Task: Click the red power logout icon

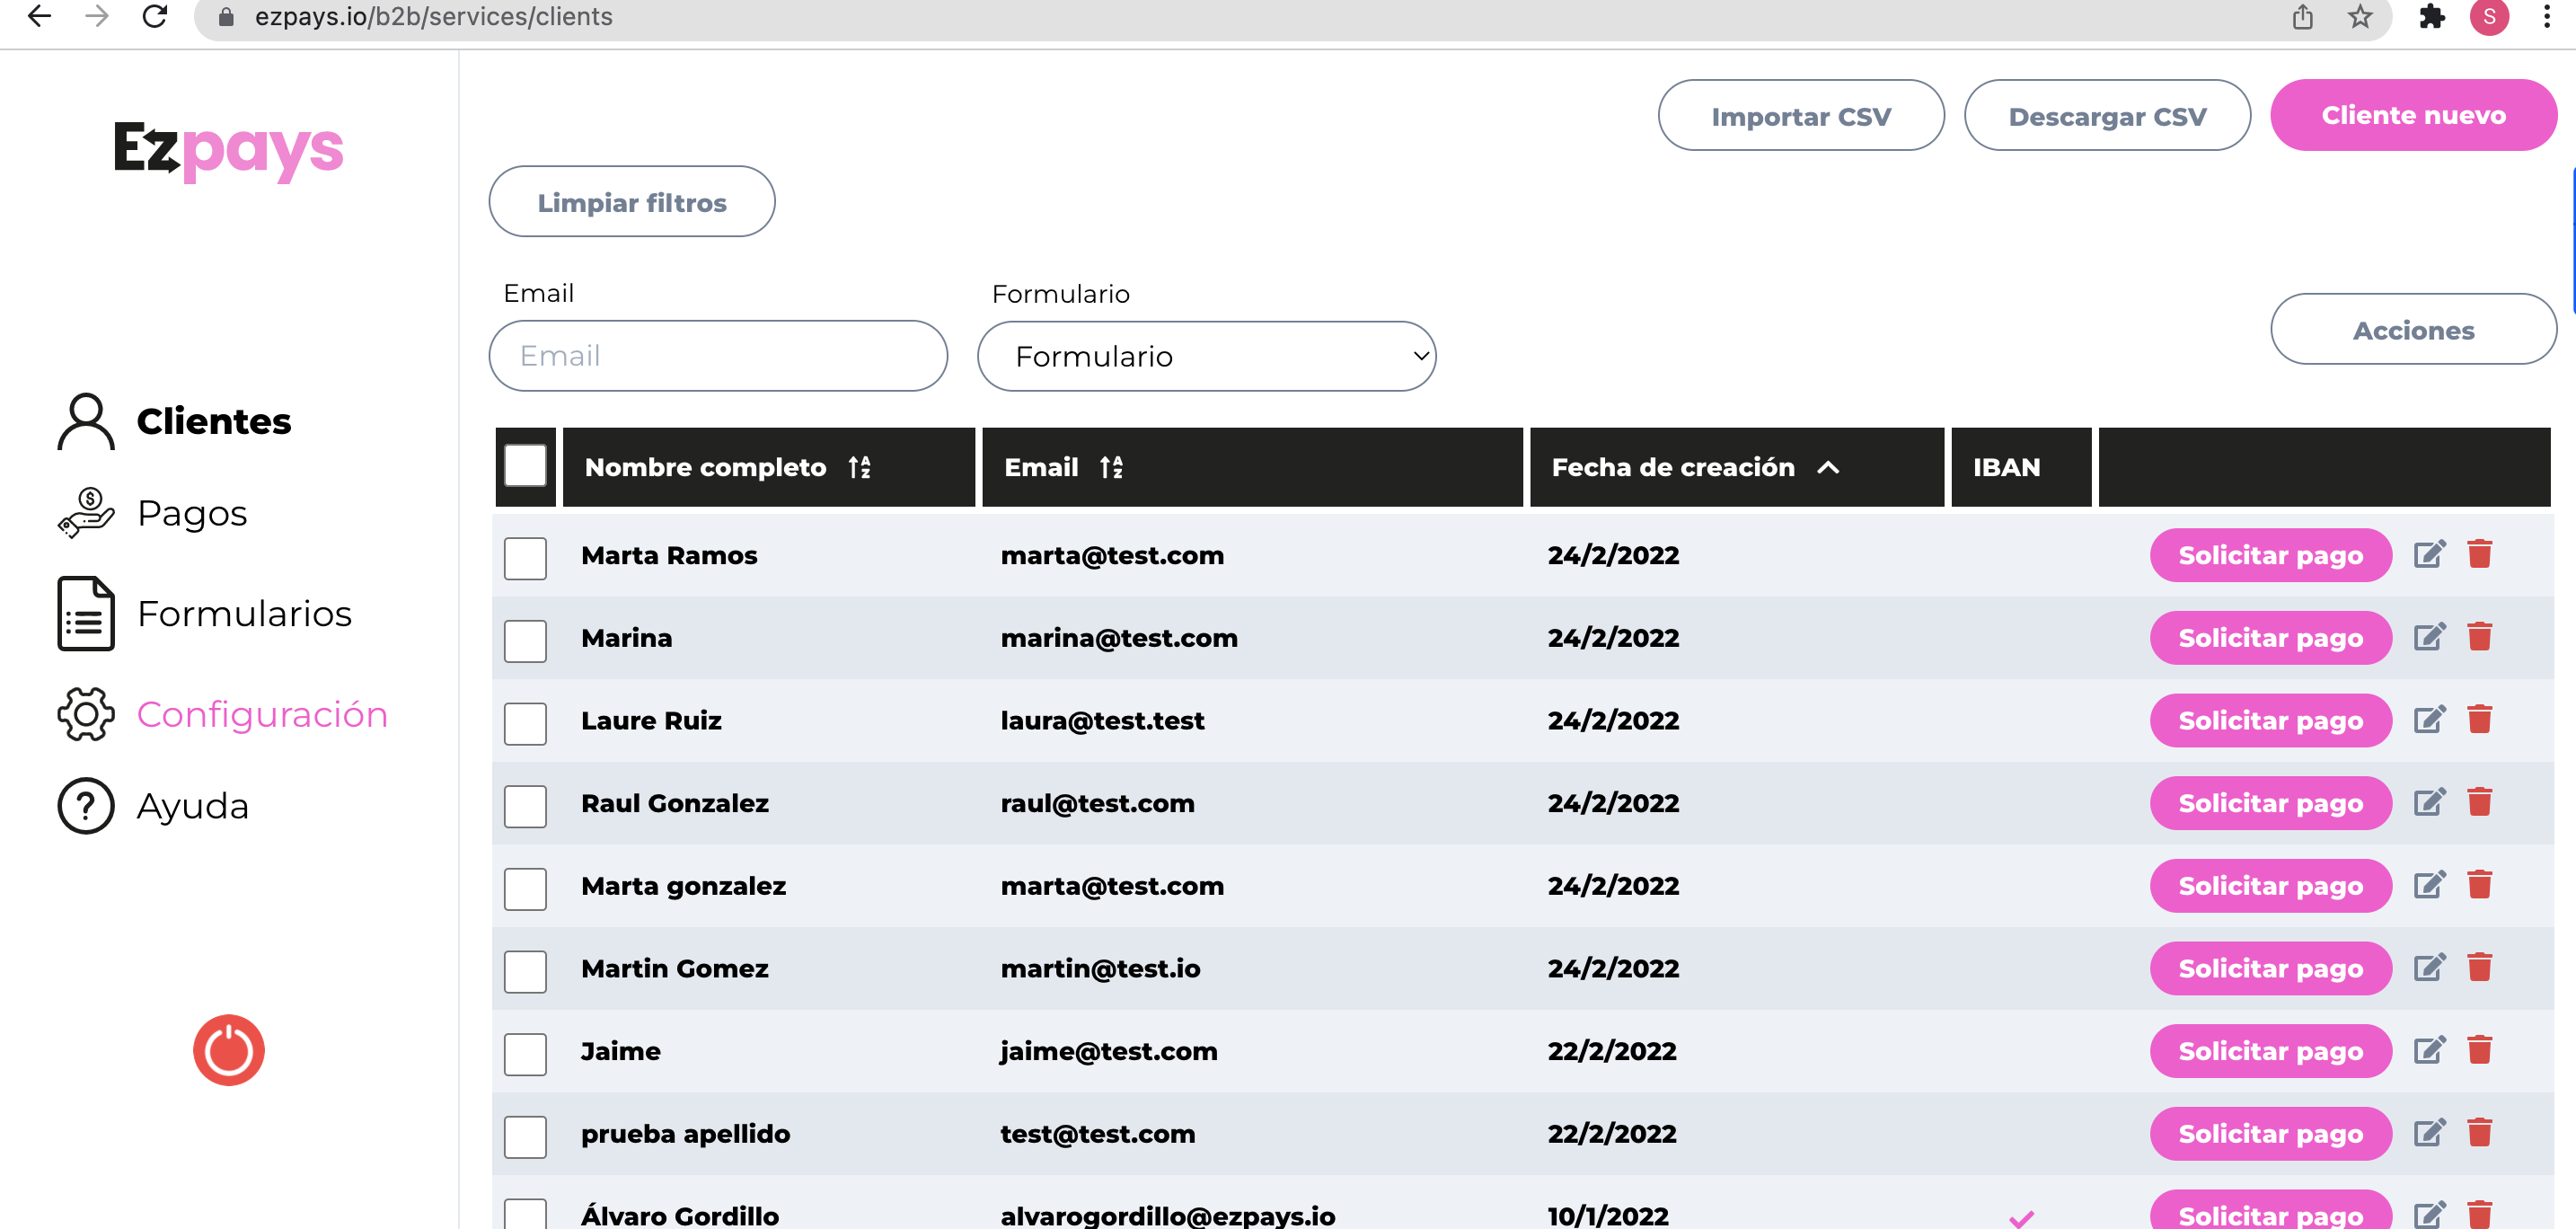Action: tap(228, 1050)
